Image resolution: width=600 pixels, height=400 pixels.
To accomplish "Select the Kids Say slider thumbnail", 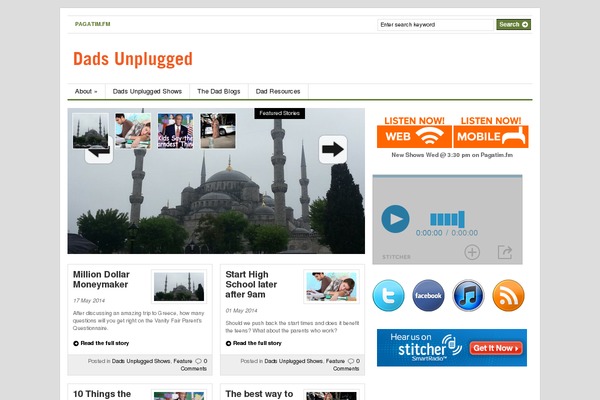I will tap(175, 131).
